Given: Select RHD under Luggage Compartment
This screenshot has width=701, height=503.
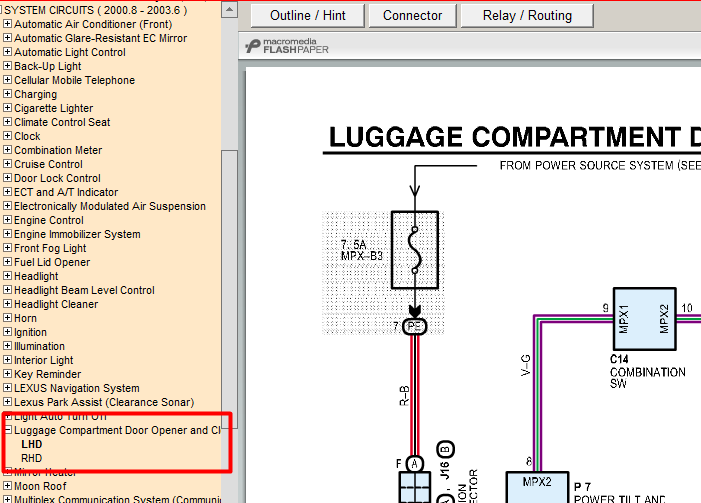Looking at the screenshot, I should tap(32, 458).
